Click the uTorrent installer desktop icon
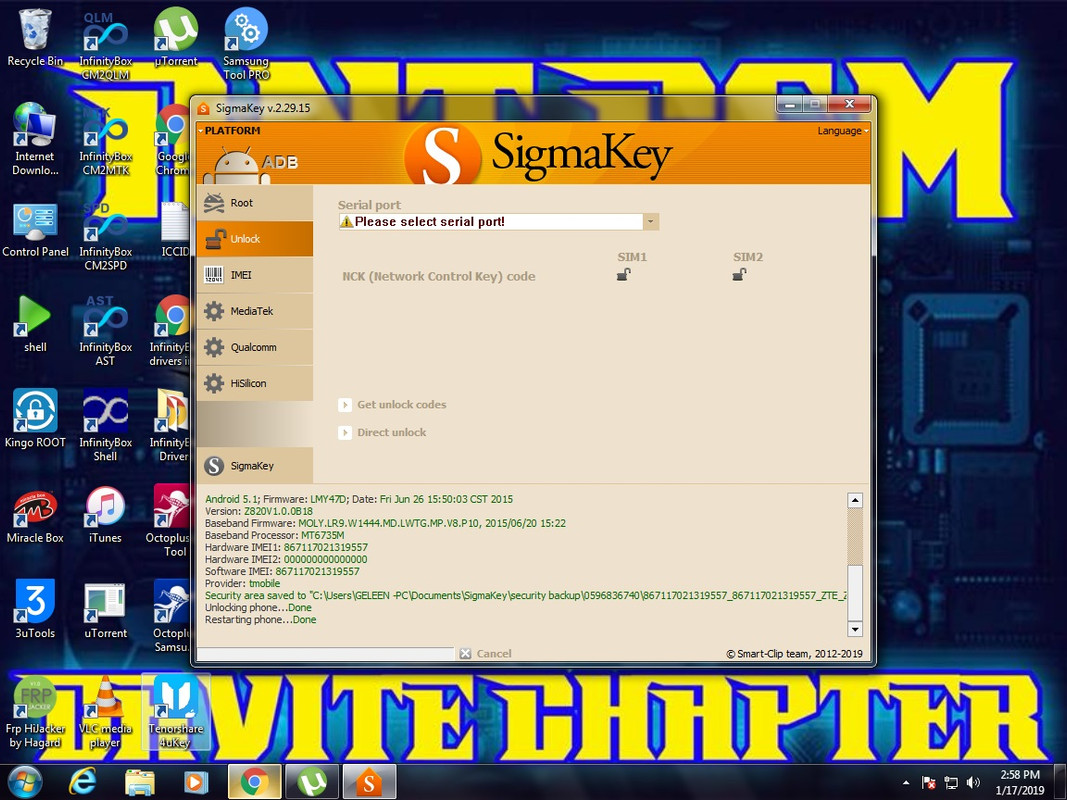 tap(105, 612)
